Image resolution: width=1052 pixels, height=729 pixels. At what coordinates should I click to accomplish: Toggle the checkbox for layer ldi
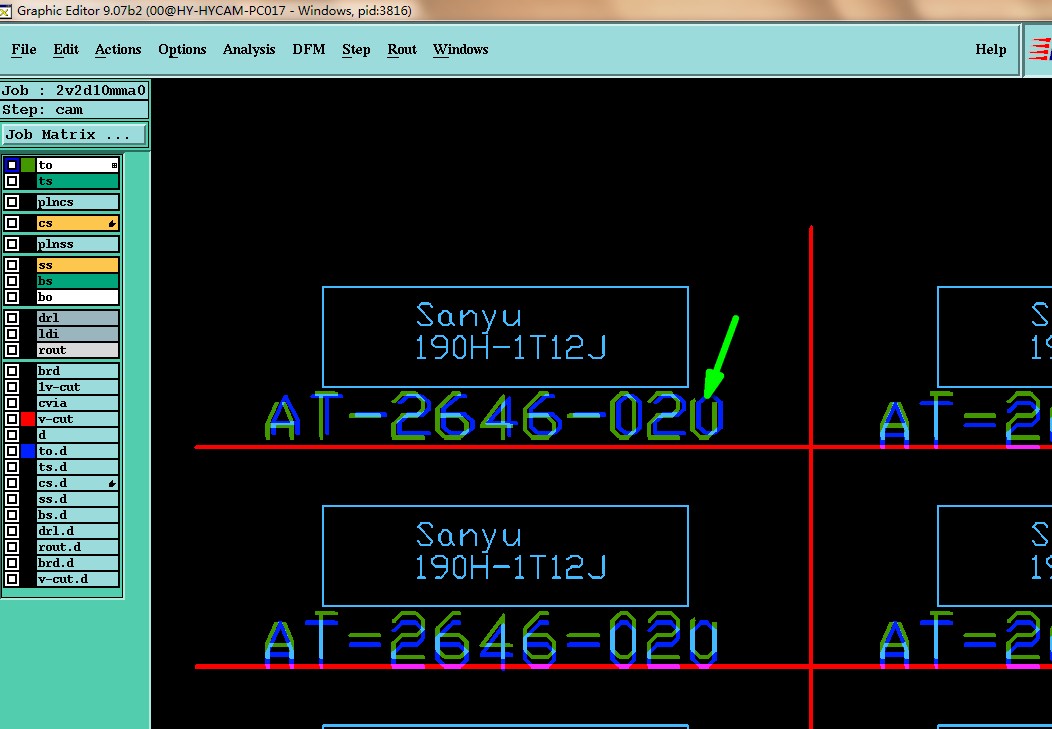11,334
